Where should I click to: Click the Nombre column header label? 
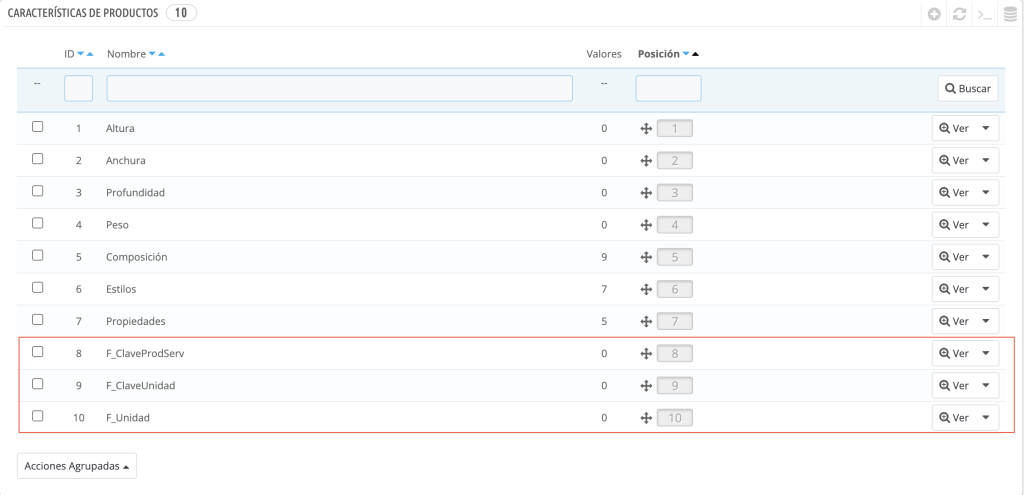(x=126, y=54)
